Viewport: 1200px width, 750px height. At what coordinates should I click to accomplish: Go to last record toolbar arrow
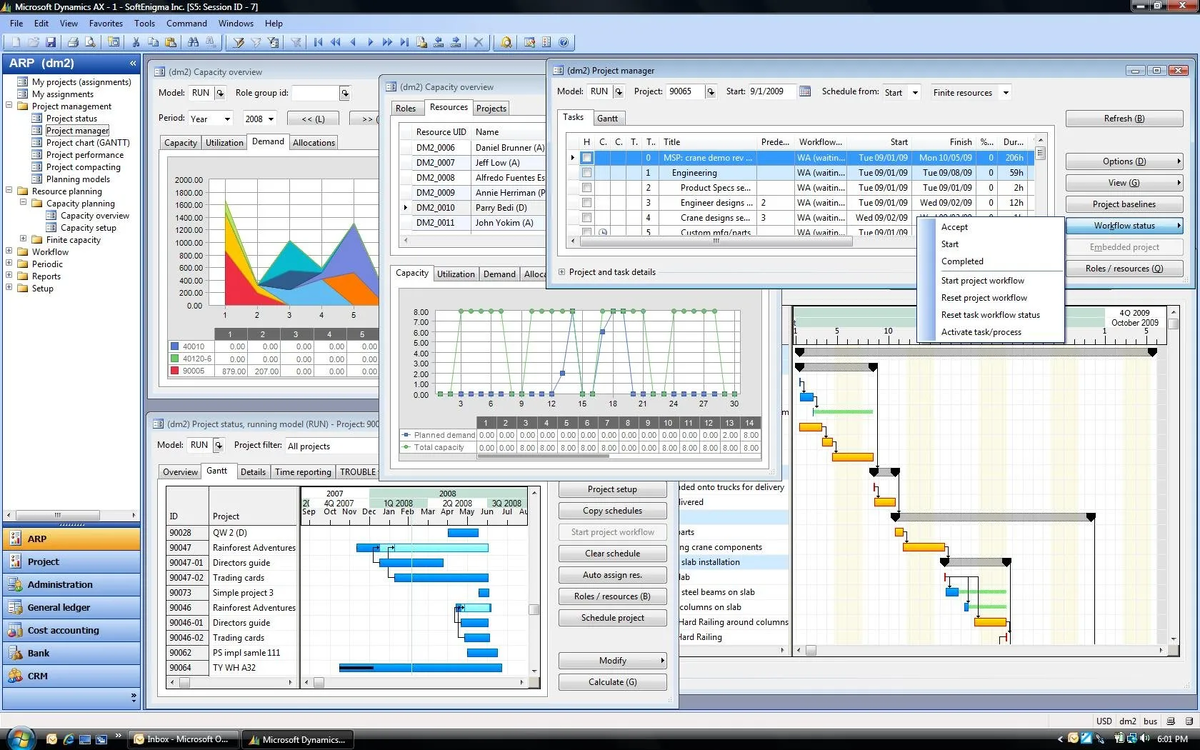point(405,42)
